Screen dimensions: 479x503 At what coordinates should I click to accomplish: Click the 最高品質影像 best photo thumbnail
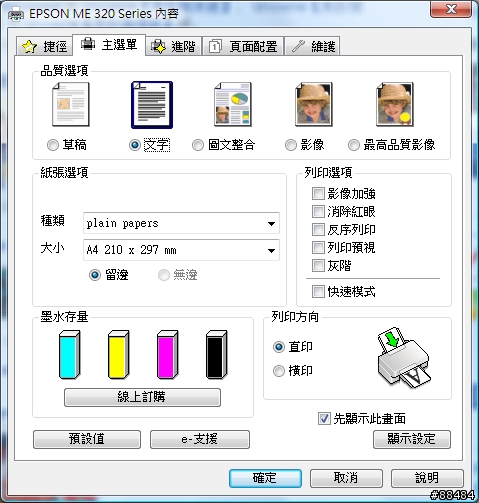[395, 104]
